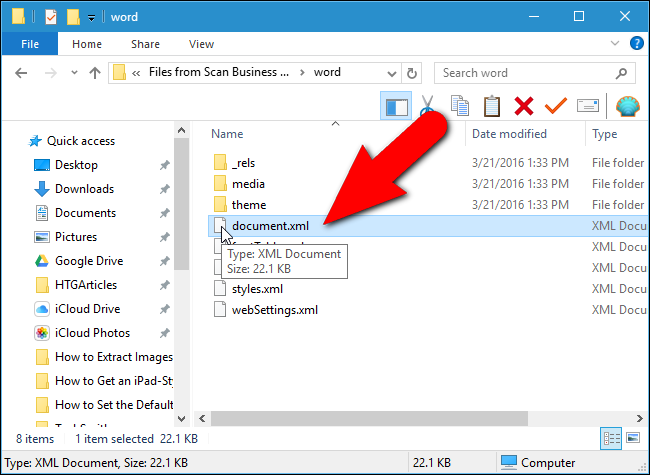Image resolution: width=650 pixels, height=475 pixels.
Task: Open the Help question mark icon
Action: click(632, 44)
